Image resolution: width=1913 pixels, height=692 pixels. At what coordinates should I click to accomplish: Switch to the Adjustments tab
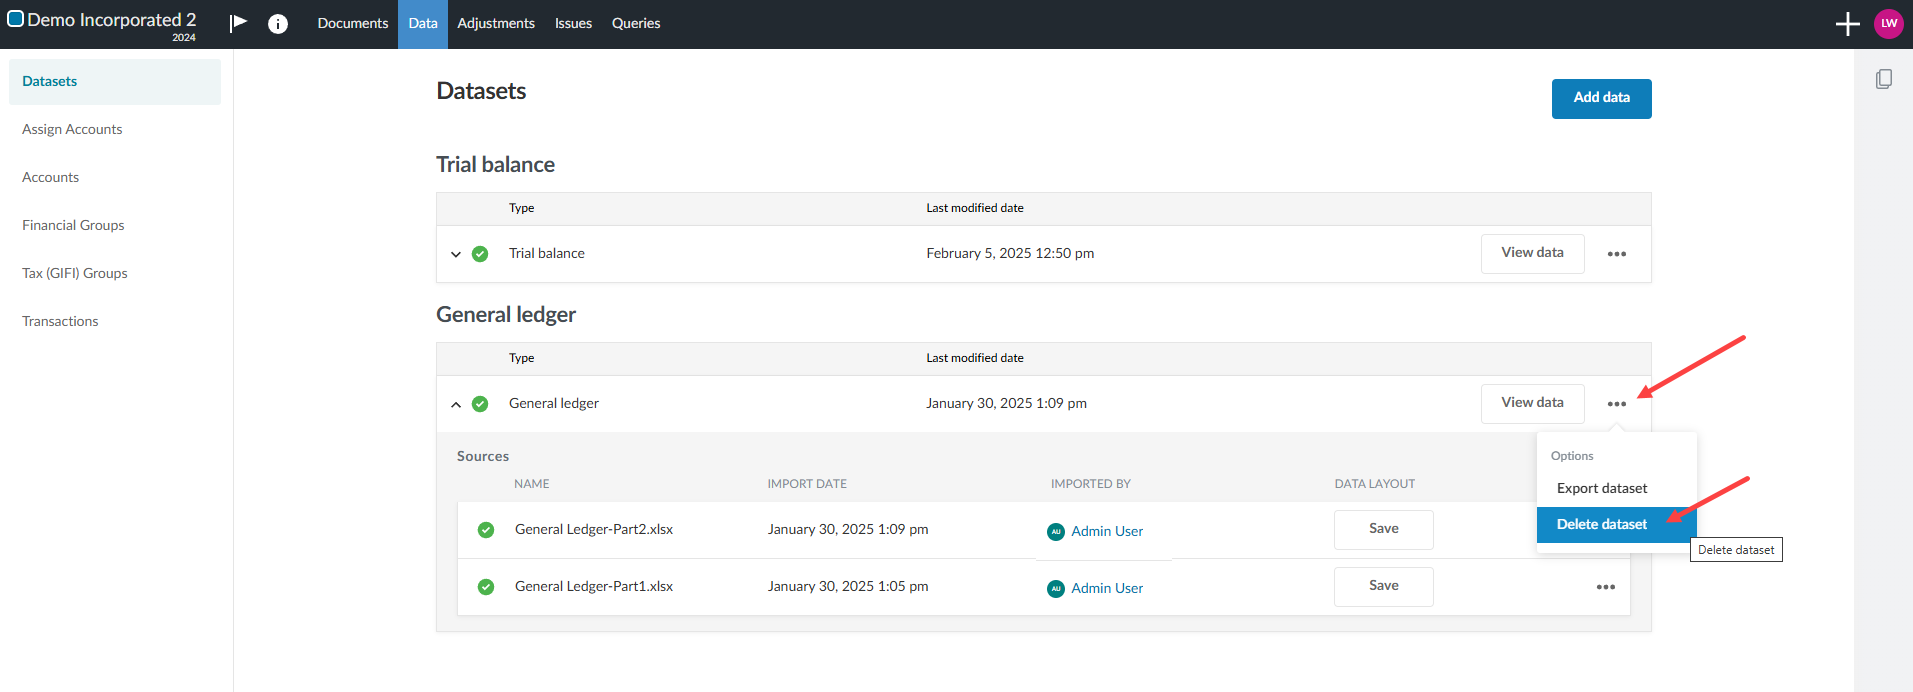(x=495, y=23)
